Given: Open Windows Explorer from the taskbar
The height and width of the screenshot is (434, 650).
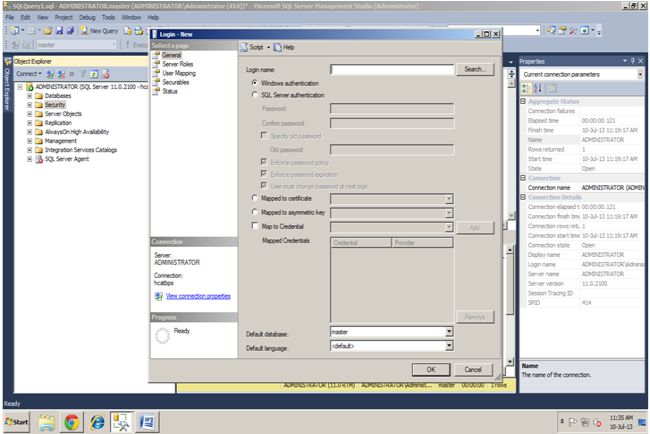Looking at the screenshot, I should tap(46, 422).
